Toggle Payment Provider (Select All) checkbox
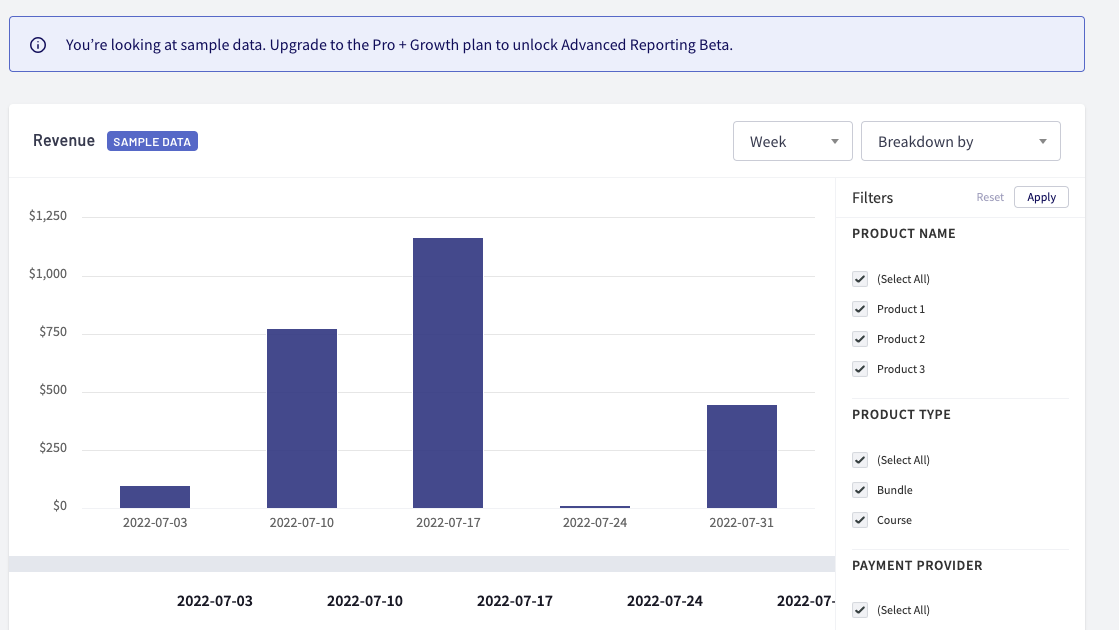The image size is (1119, 630). pos(860,610)
